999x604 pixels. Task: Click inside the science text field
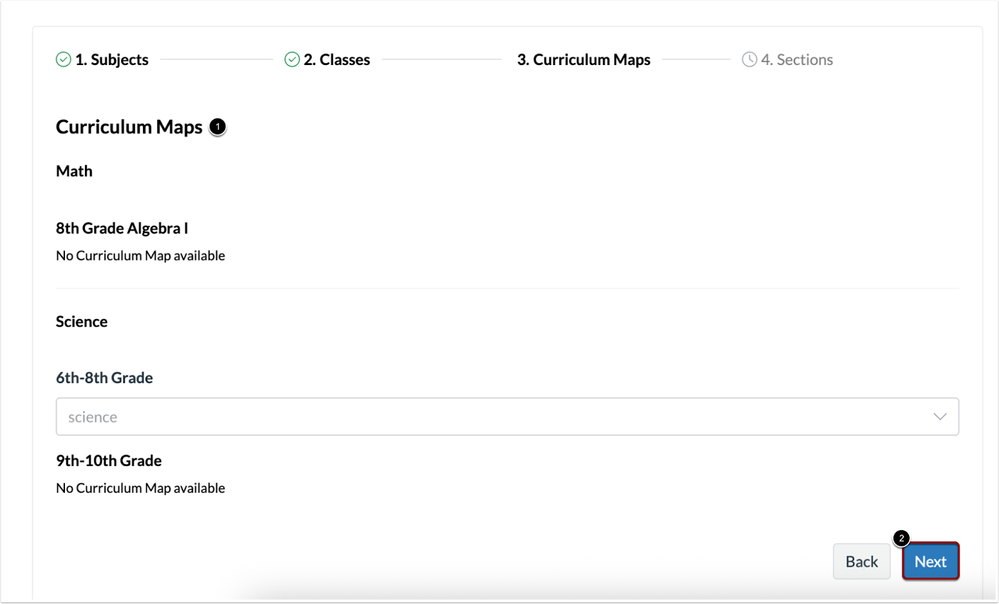(300, 416)
